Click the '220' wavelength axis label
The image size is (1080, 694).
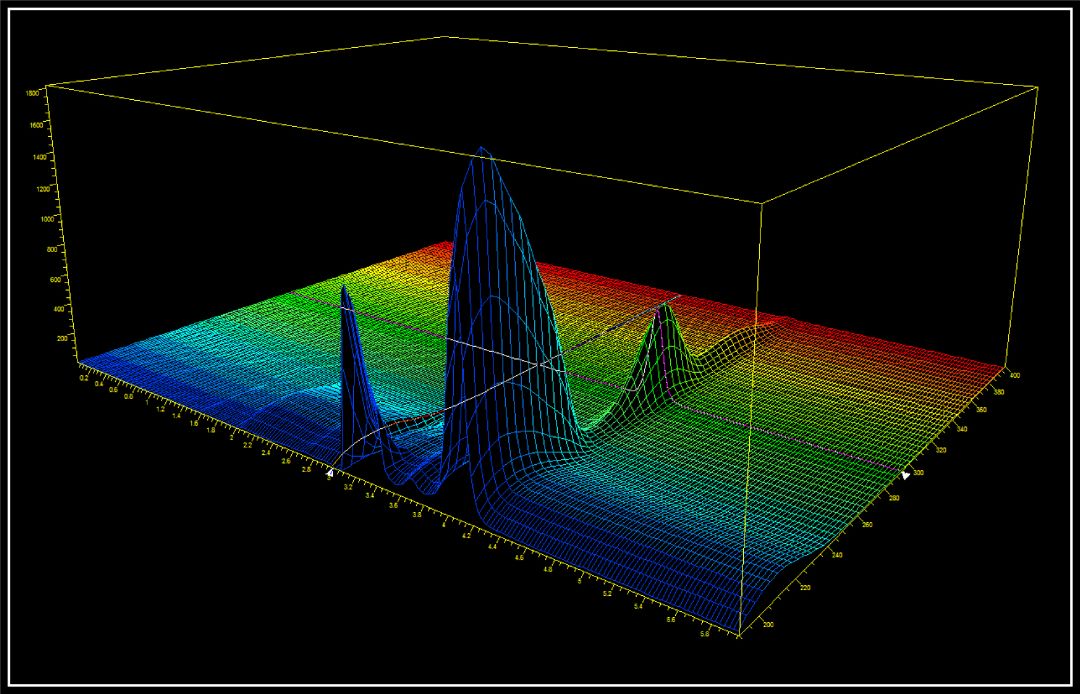pyautogui.click(x=805, y=587)
